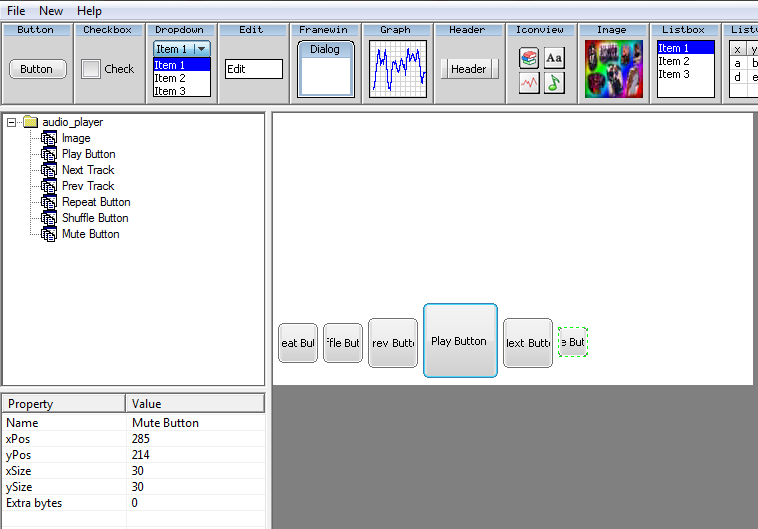Select Next Track in the widget tree
Viewport: 758px width, 529px height.
coord(88,170)
